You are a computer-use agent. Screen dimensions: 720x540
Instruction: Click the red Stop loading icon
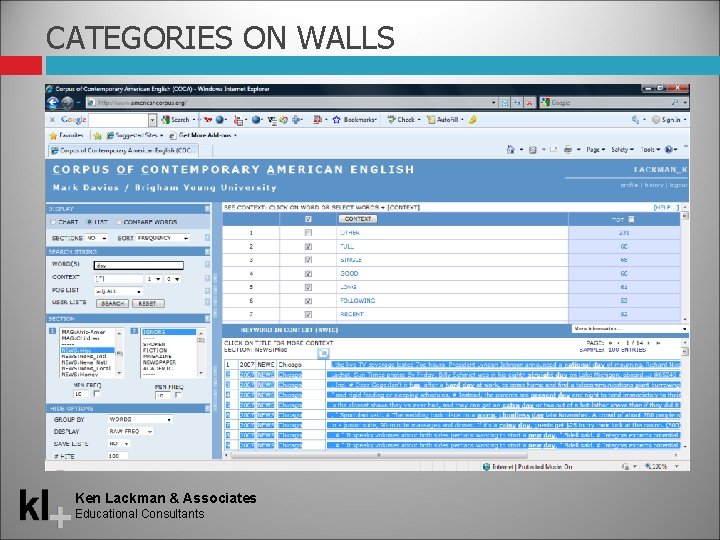point(529,102)
